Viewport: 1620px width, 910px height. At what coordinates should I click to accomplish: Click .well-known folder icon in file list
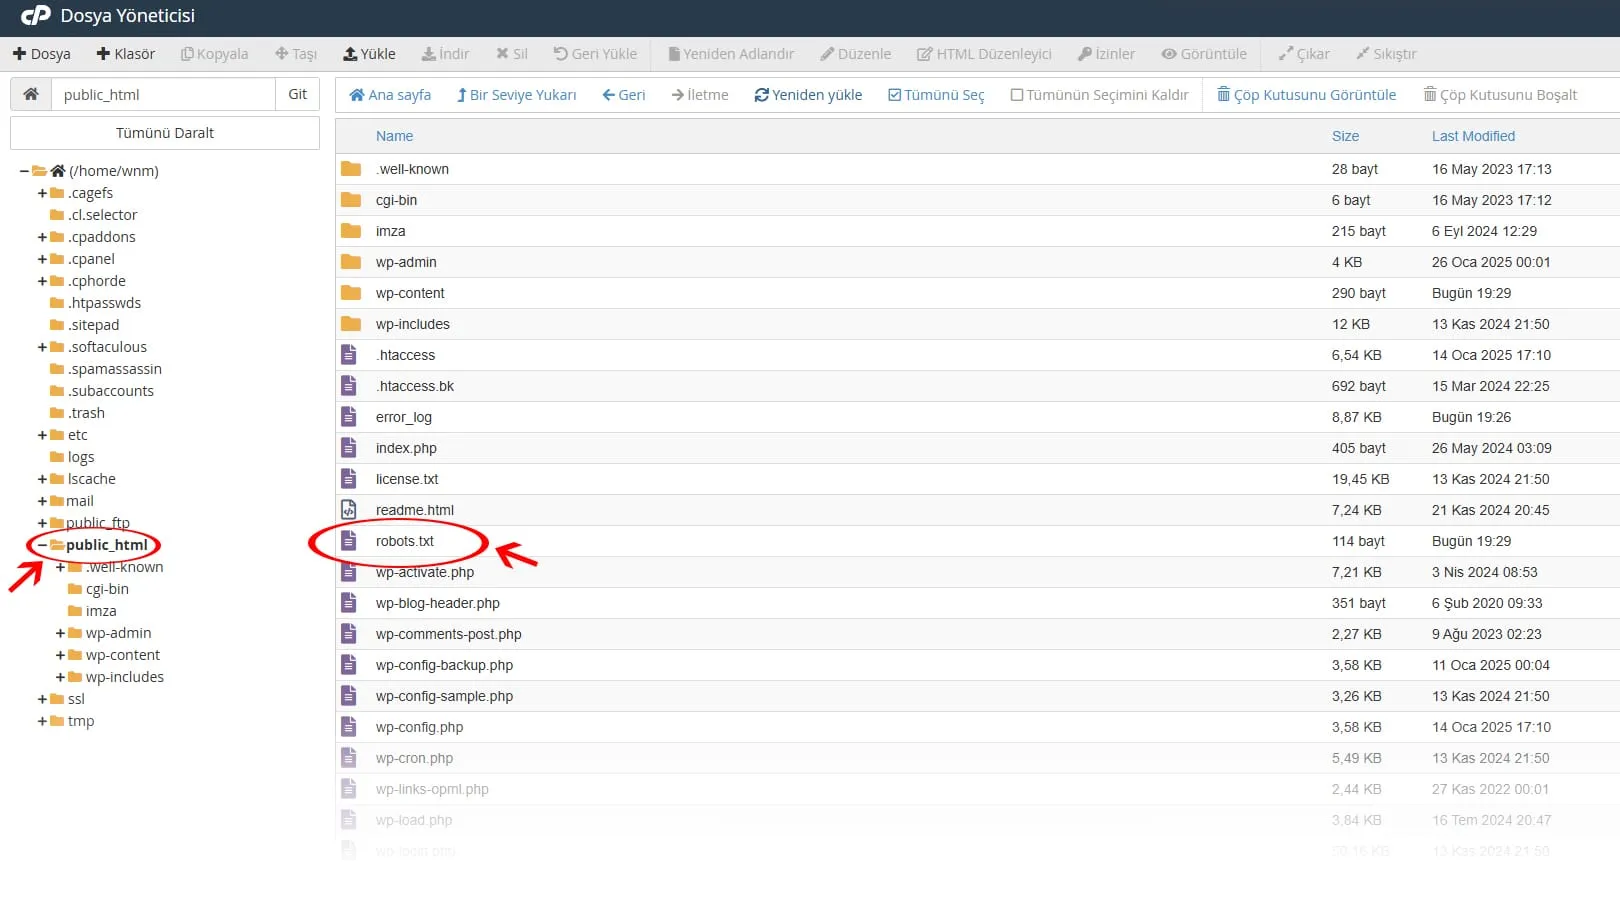click(351, 169)
